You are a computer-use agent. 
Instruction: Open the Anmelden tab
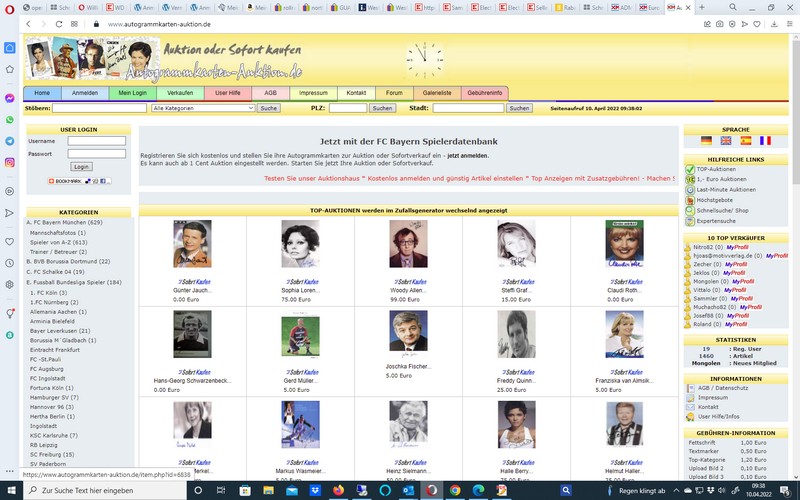pyautogui.click(x=85, y=93)
